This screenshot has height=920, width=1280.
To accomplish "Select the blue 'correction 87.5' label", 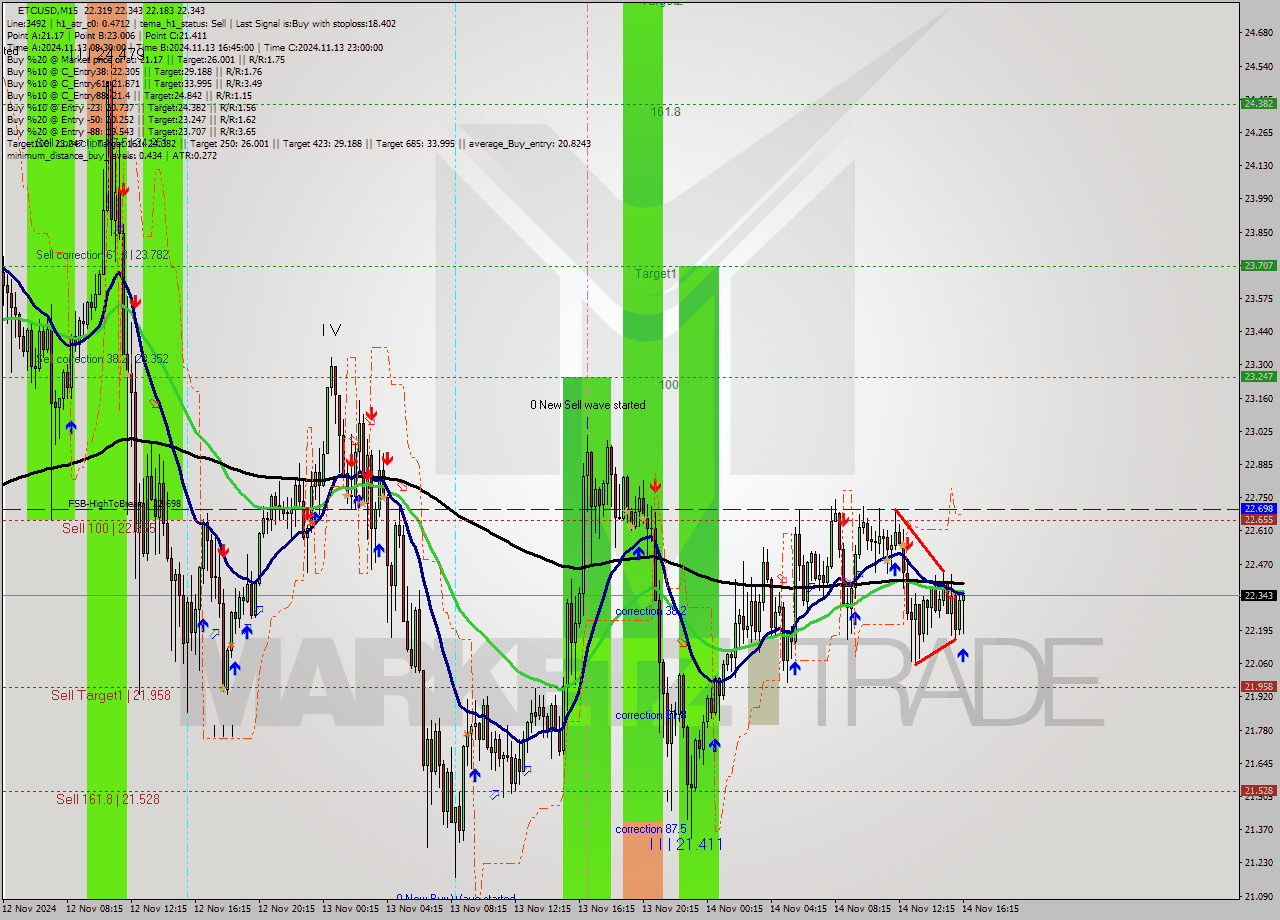I will [650, 829].
